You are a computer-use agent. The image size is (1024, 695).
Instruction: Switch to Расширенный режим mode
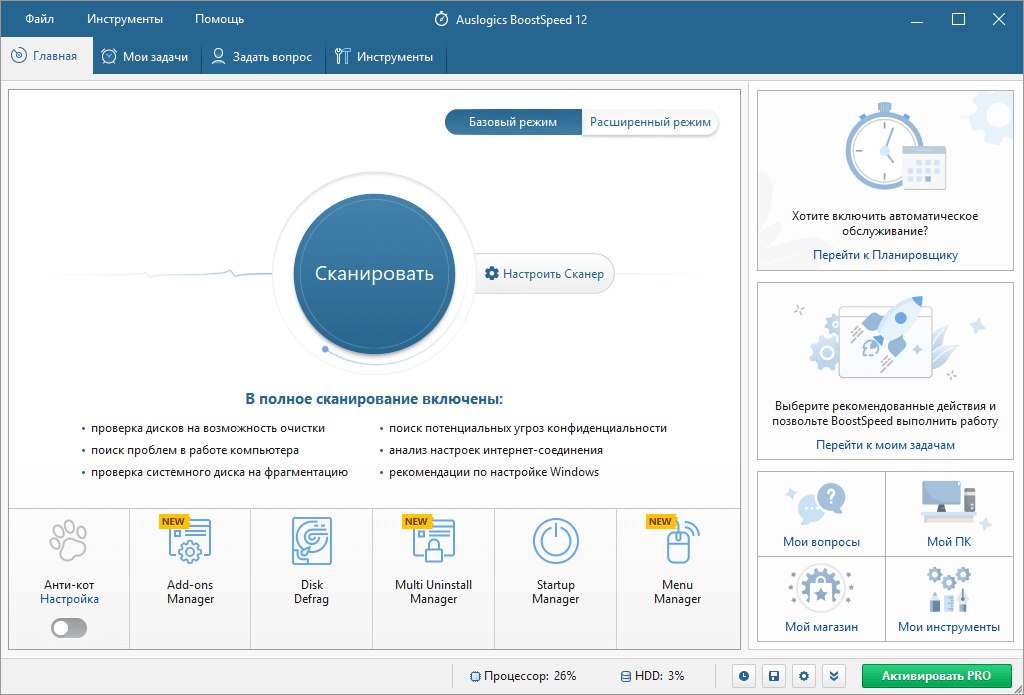(650, 122)
